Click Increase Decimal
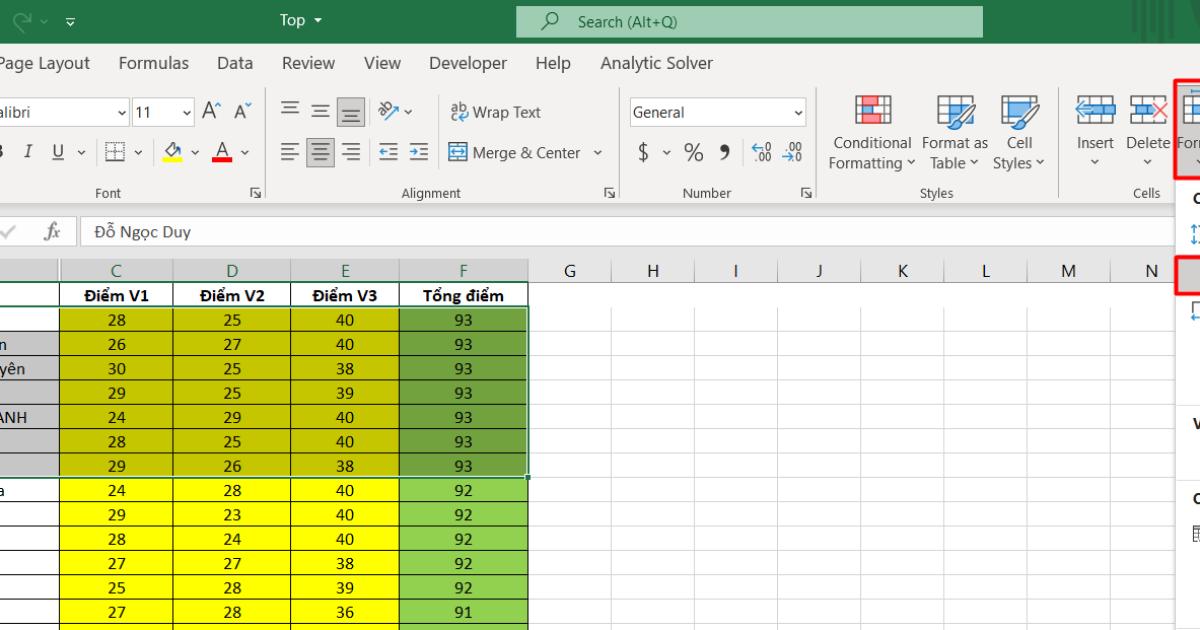Viewport: 1200px width, 630px height. [x=761, y=153]
